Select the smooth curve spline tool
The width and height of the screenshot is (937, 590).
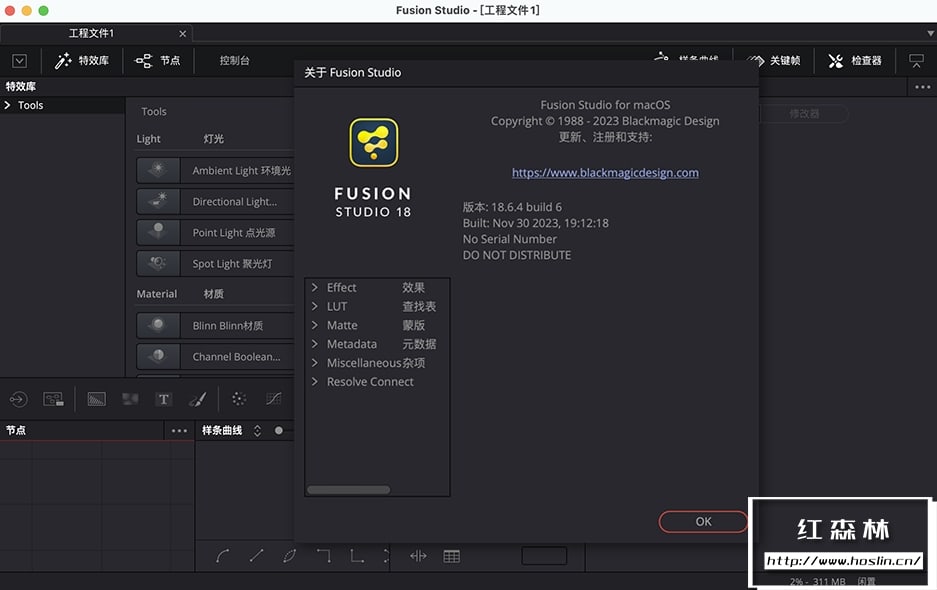coord(222,556)
